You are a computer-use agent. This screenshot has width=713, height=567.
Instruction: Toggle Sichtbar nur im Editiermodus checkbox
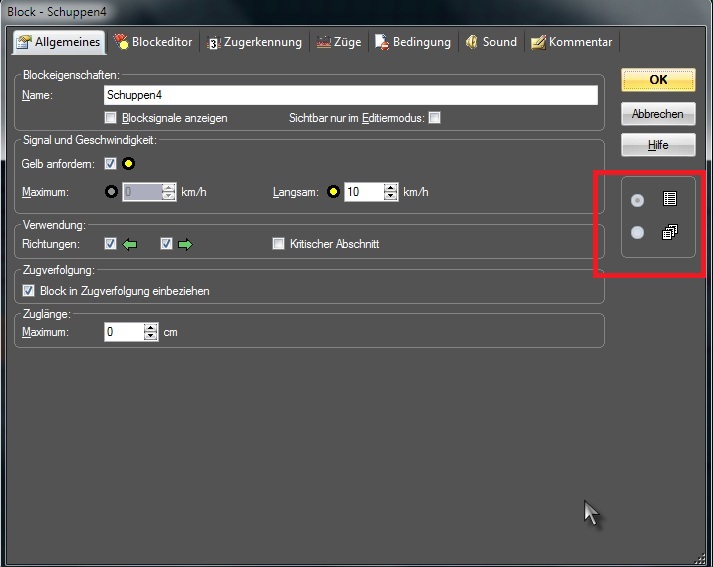[434, 118]
